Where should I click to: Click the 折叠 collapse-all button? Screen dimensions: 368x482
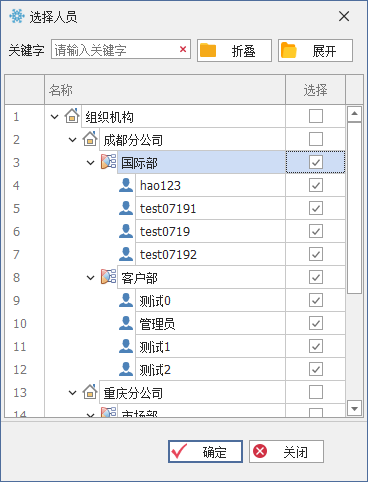pyautogui.click(x=234, y=51)
